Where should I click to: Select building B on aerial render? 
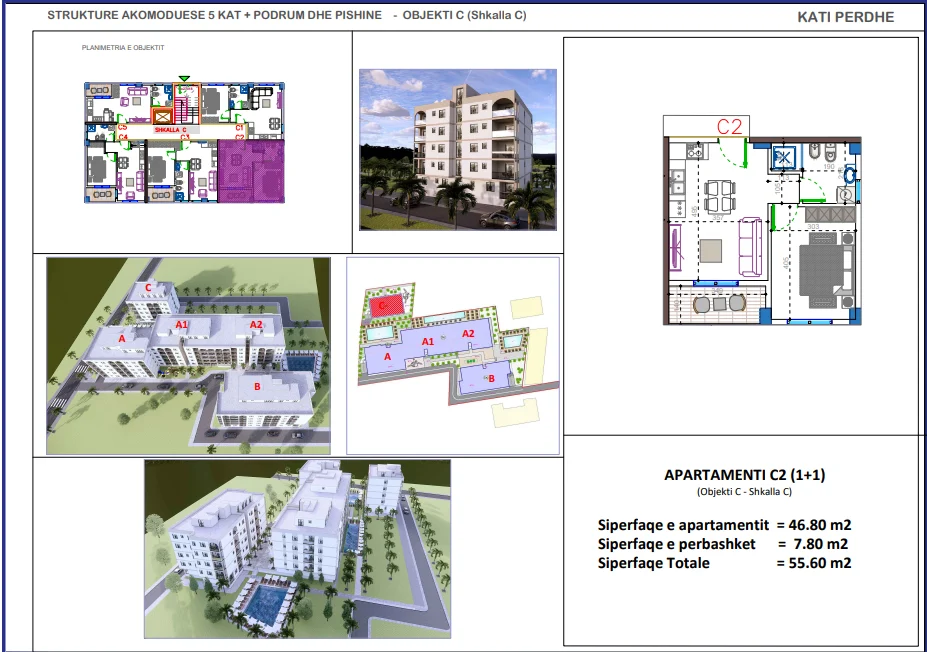257,387
